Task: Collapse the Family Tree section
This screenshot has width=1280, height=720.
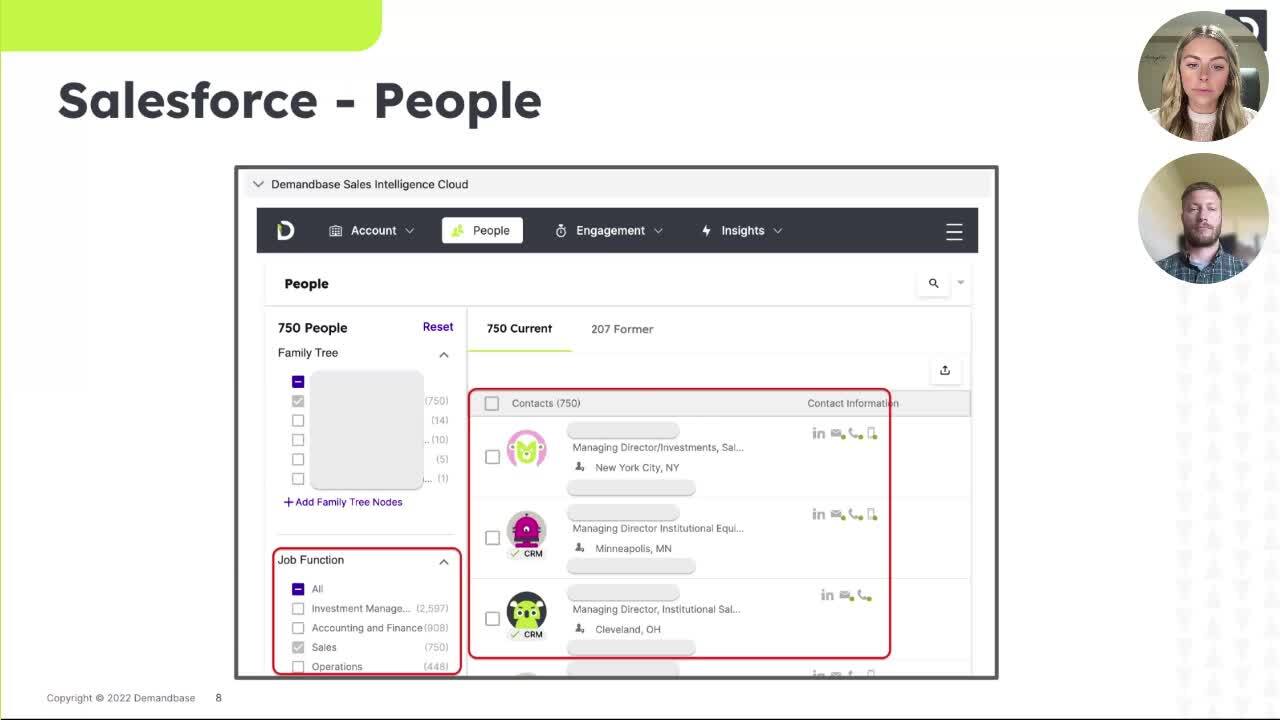Action: pos(444,354)
